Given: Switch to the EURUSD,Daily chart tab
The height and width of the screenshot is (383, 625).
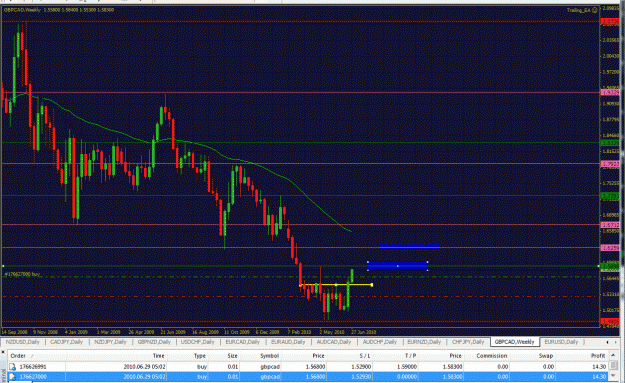Looking at the screenshot, I should pyautogui.click(x=561, y=342).
